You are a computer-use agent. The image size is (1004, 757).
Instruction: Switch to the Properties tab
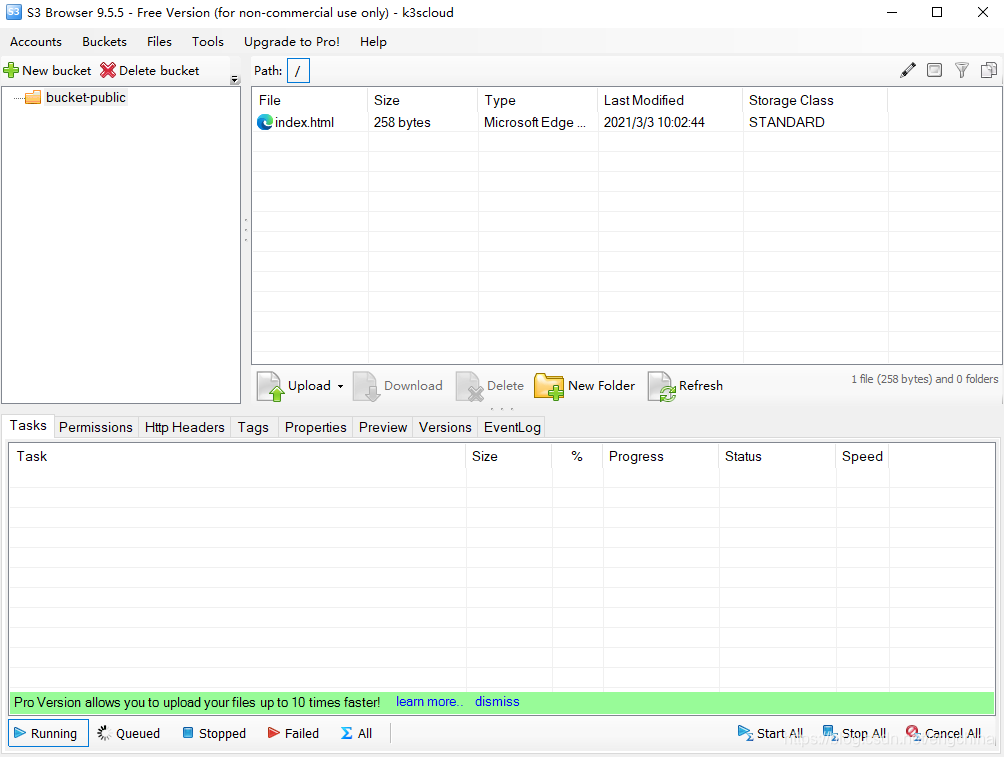pyautogui.click(x=316, y=427)
